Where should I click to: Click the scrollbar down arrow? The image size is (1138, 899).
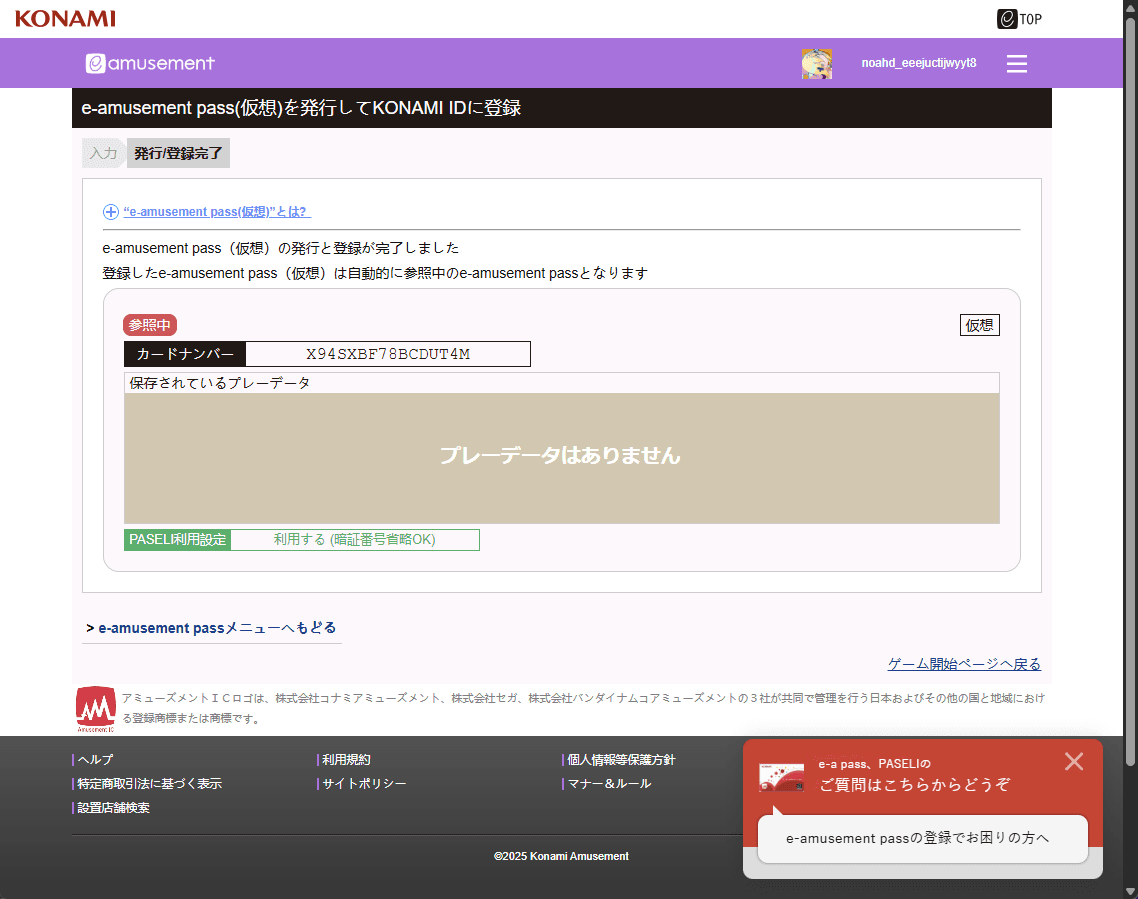[1130, 891]
